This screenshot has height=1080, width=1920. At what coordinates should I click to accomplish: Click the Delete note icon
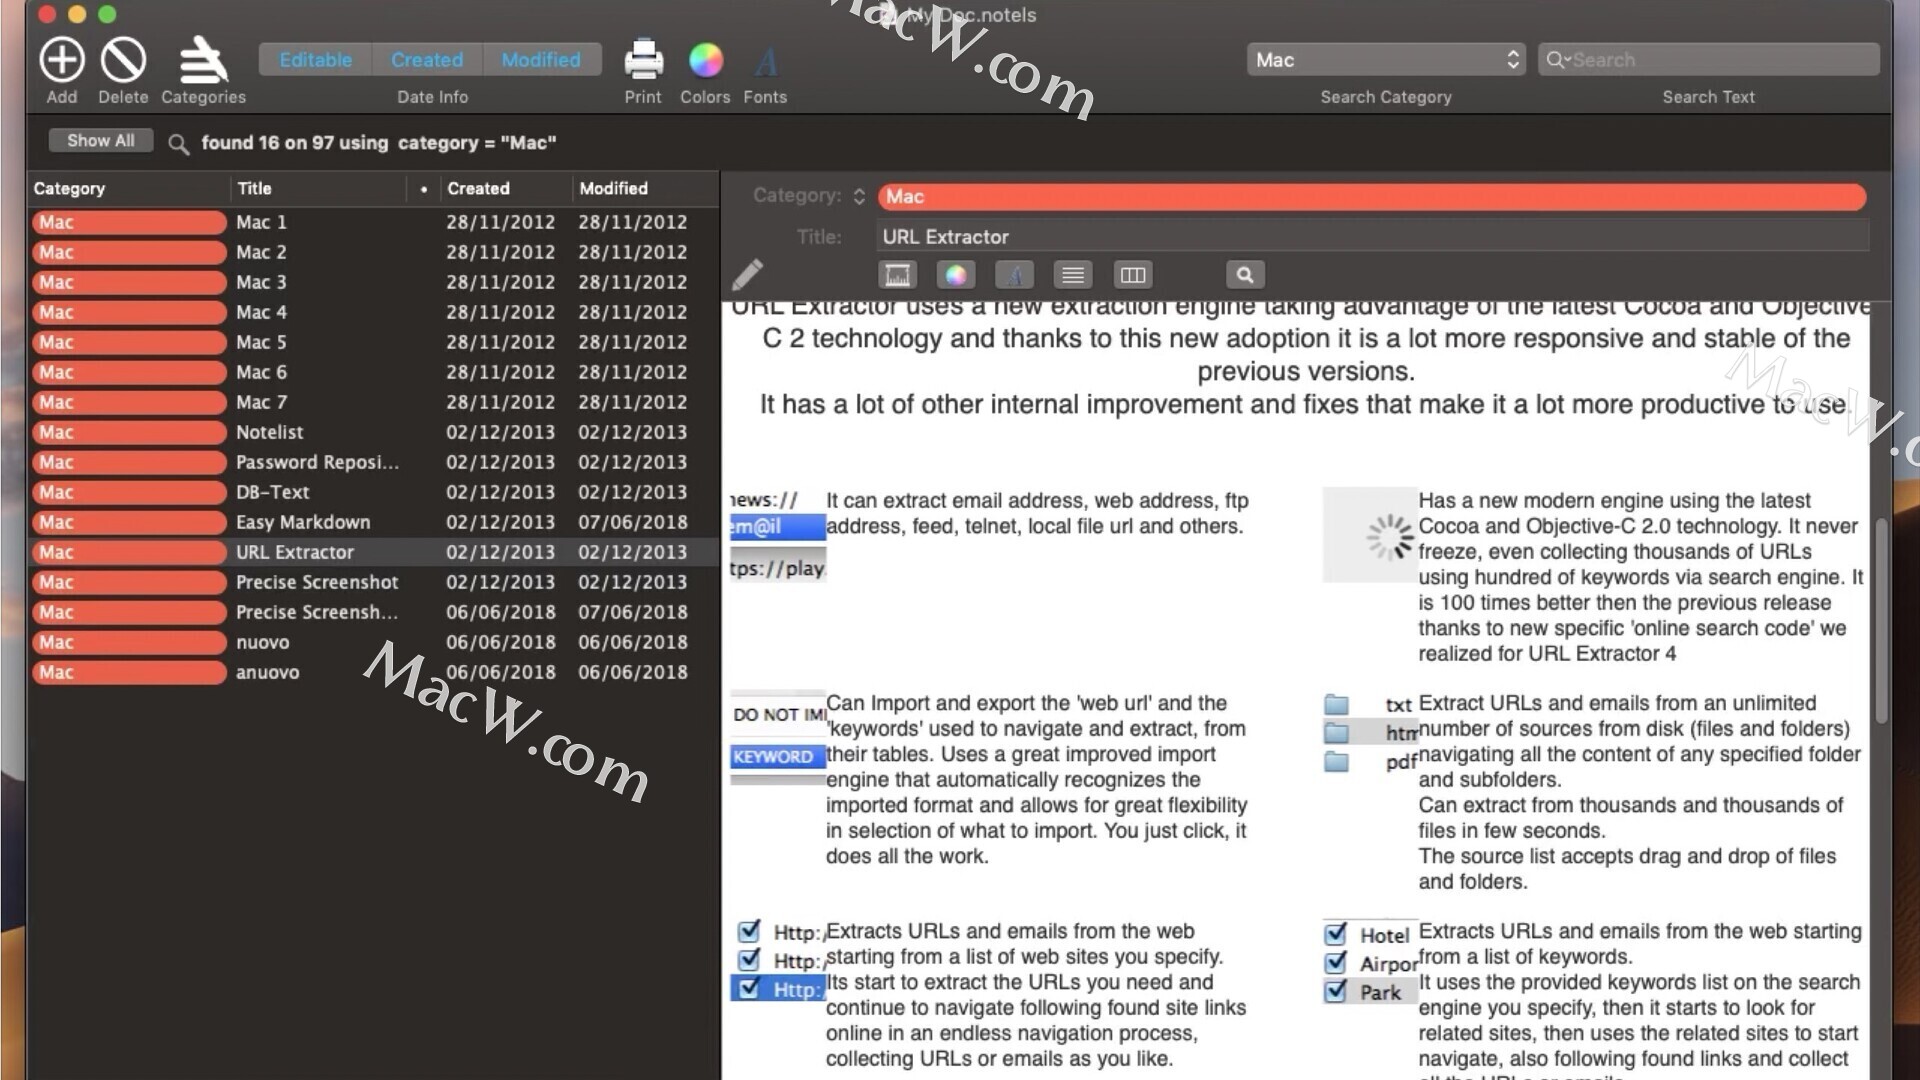tap(123, 60)
